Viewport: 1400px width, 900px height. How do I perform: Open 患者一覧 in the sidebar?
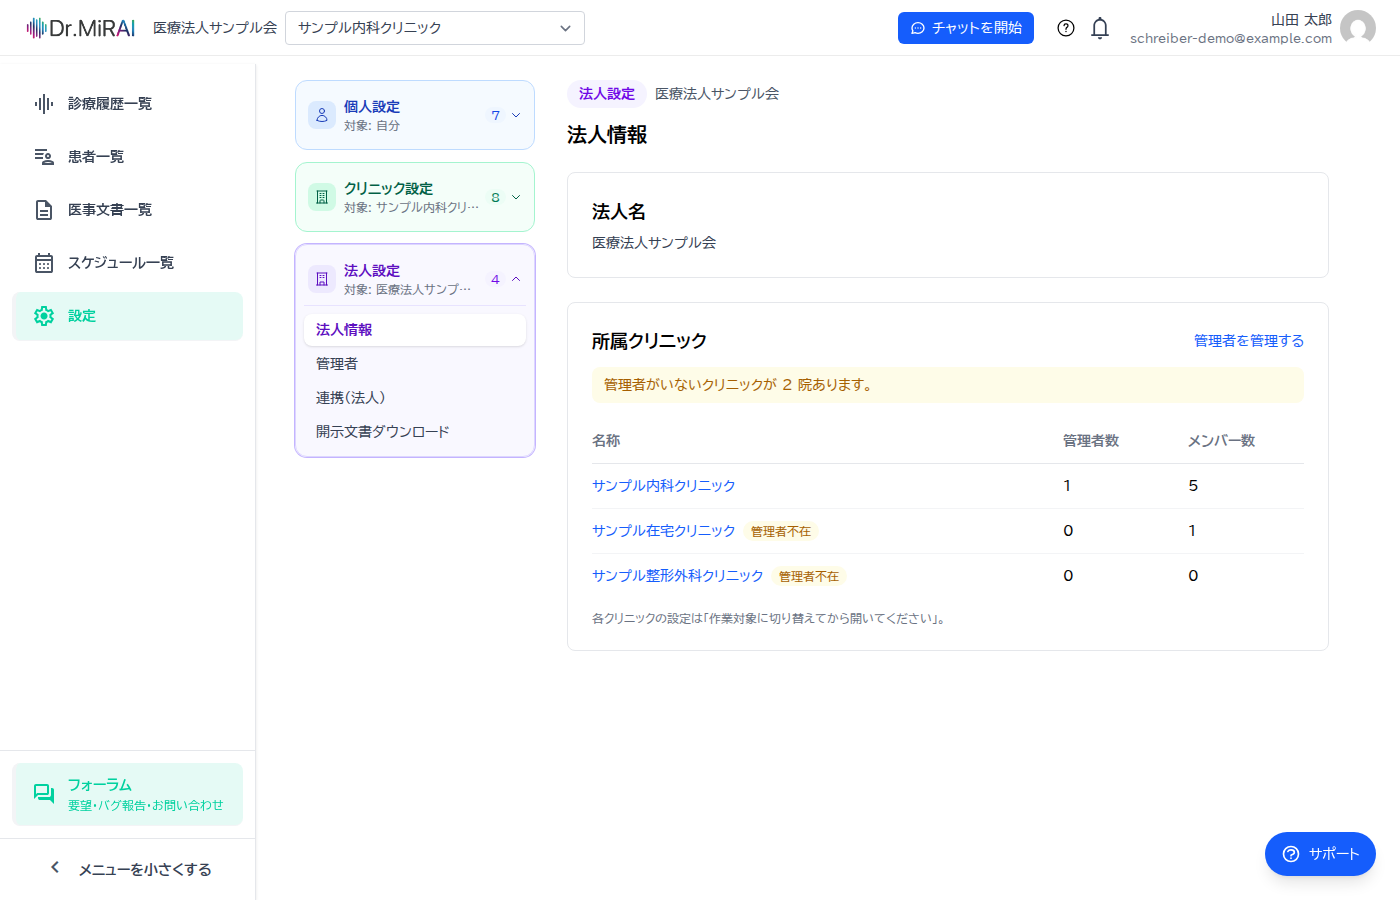pyautogui.click(x=128, y=157)
